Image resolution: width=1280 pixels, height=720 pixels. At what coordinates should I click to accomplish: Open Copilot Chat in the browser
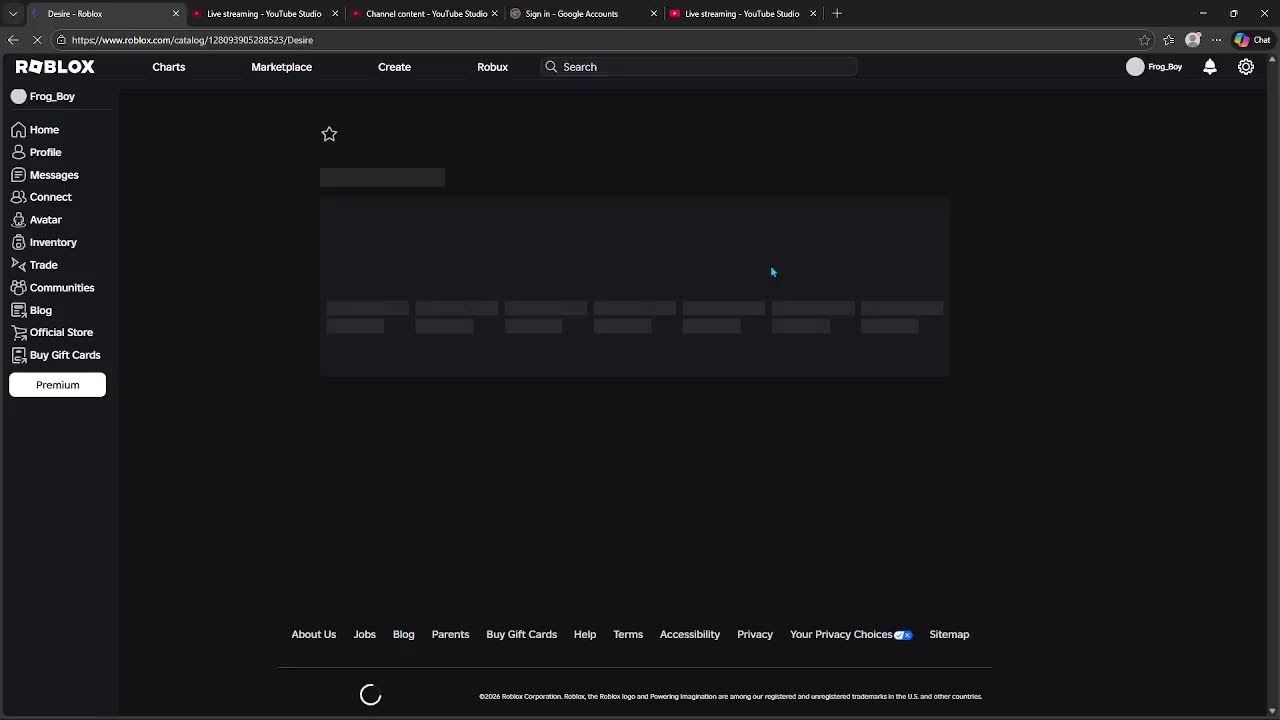1252,40
